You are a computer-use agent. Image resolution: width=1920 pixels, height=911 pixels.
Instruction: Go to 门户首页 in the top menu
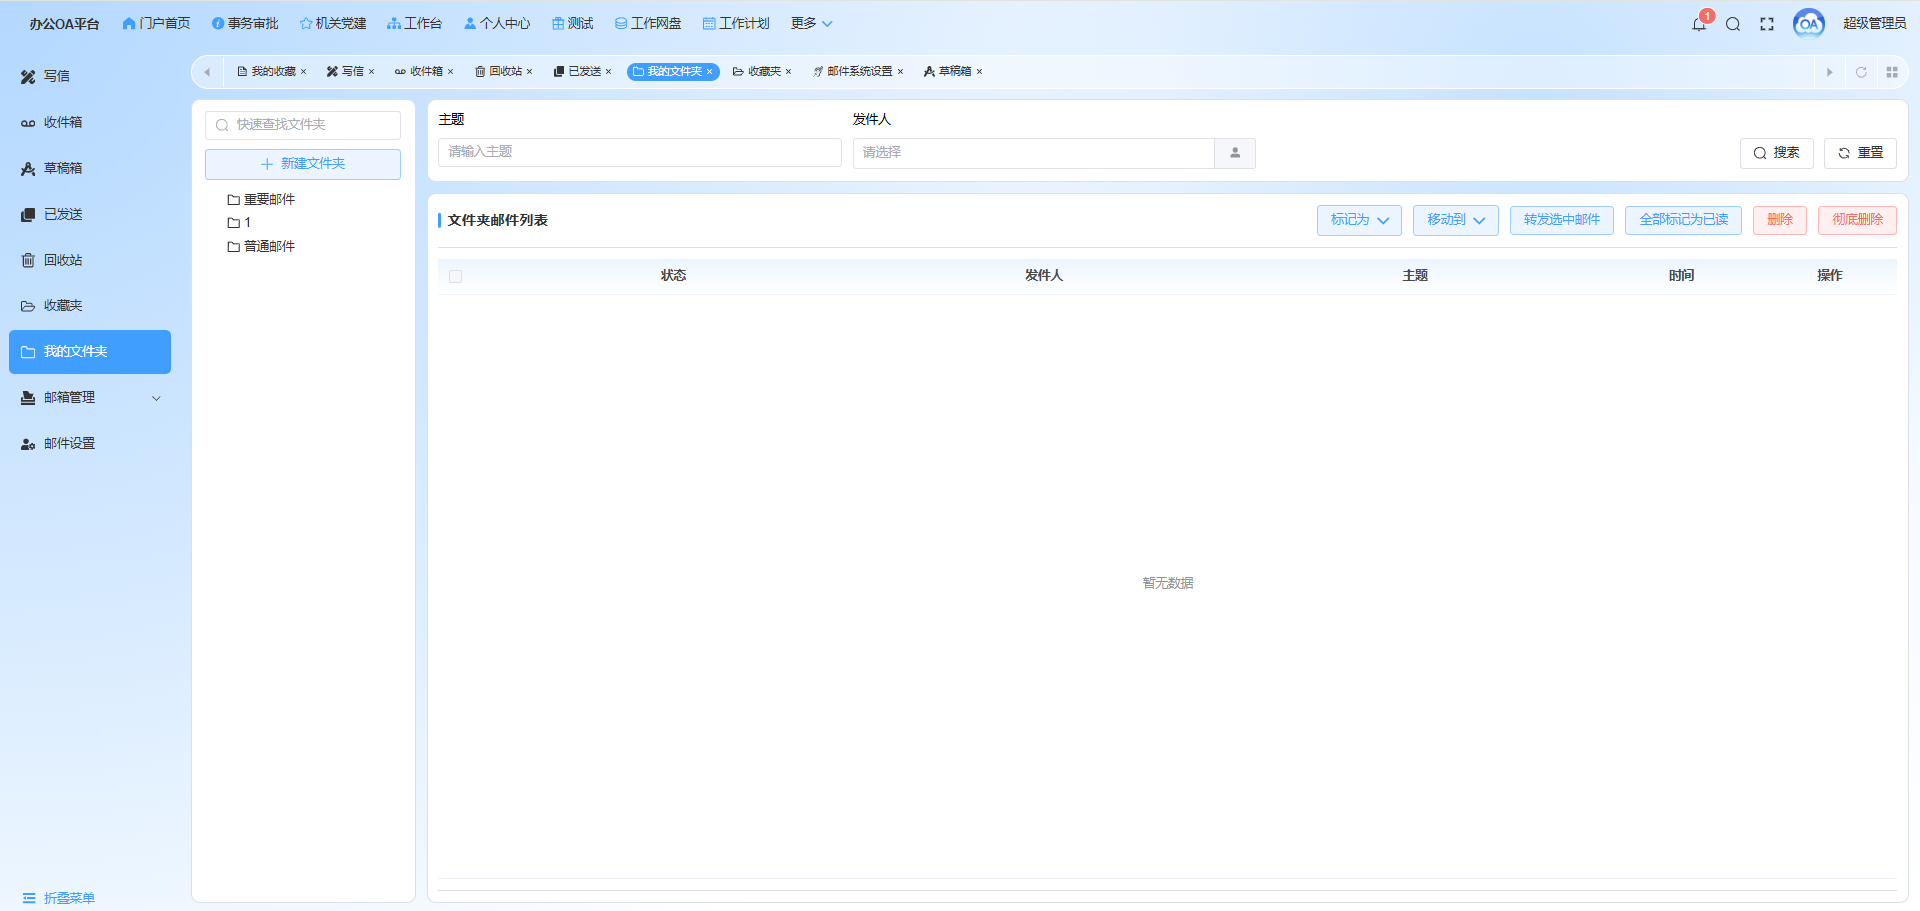click(156, 23)
